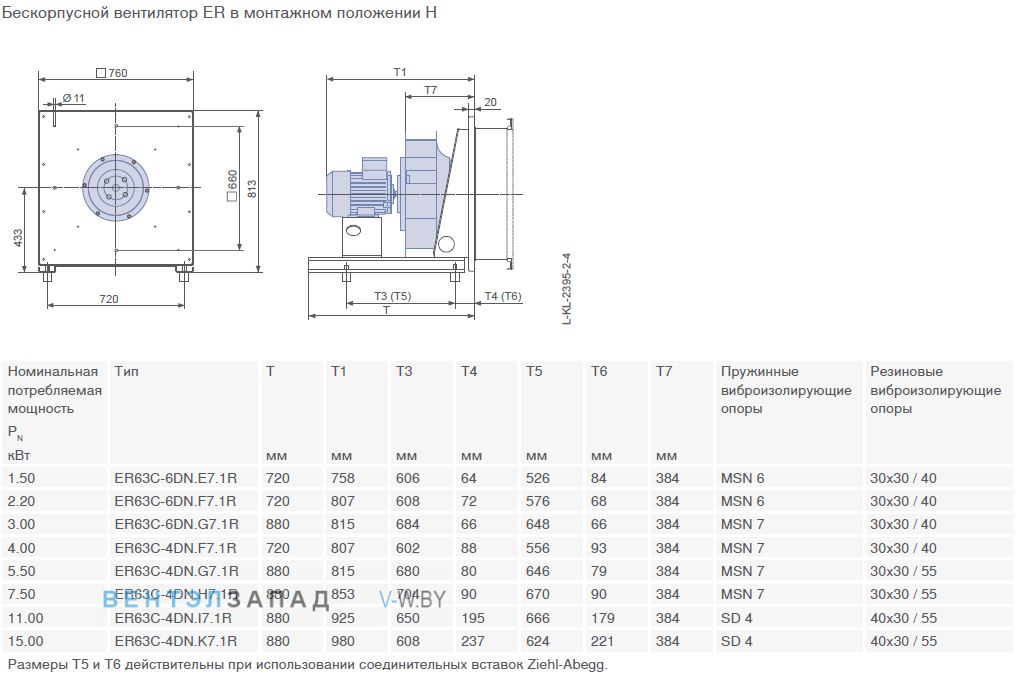1016x678 pixels.
Task: Click the 15.00 kW power value
Action: pyautogui.click(x=26, y=642)
